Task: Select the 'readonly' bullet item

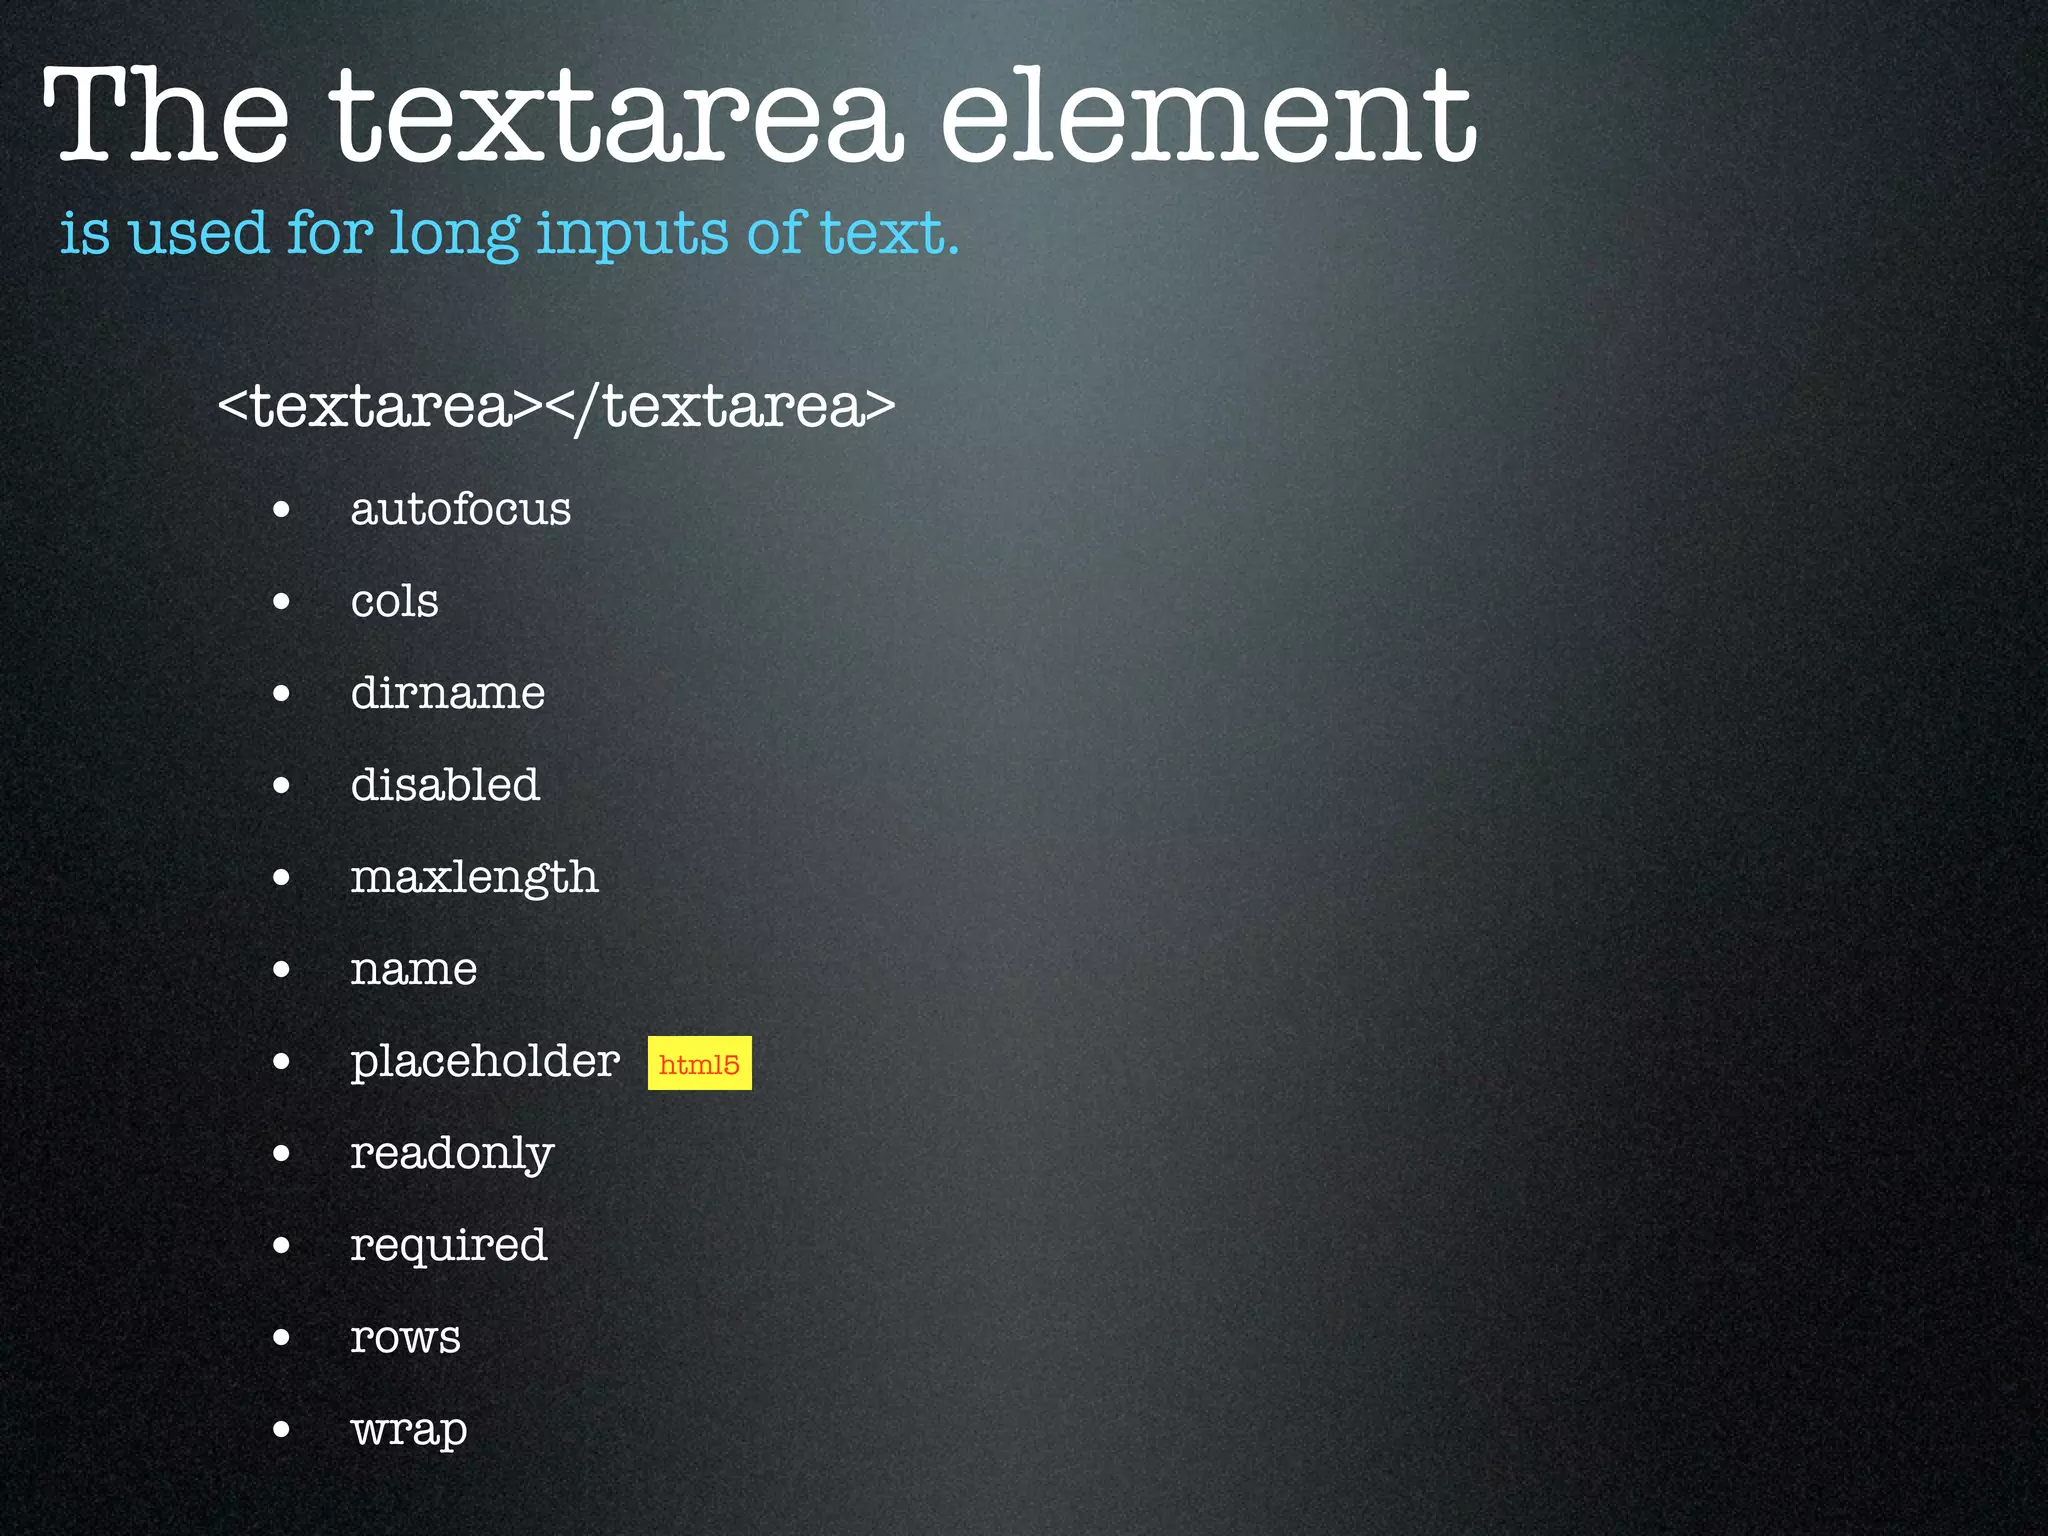Action: pyautogui.click(x=452, y=1154)
